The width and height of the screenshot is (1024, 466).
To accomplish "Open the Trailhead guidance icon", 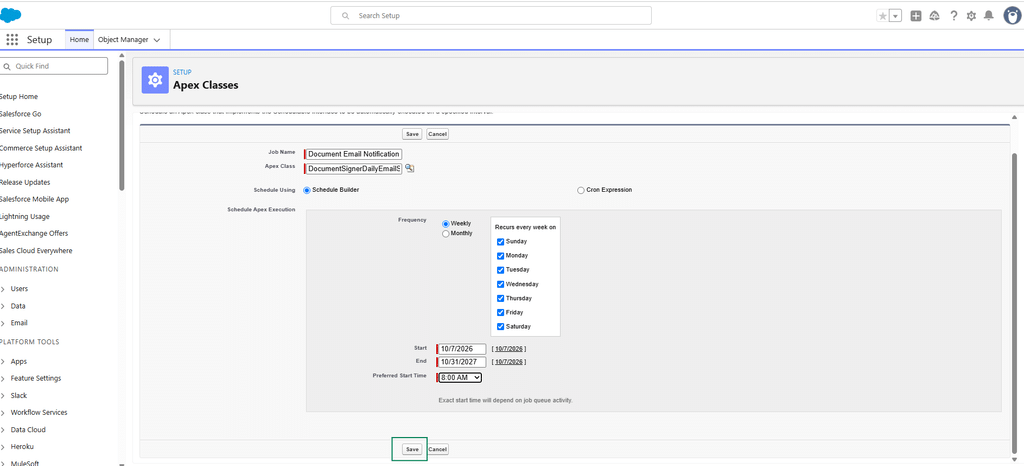I will [x=934, y=16].
